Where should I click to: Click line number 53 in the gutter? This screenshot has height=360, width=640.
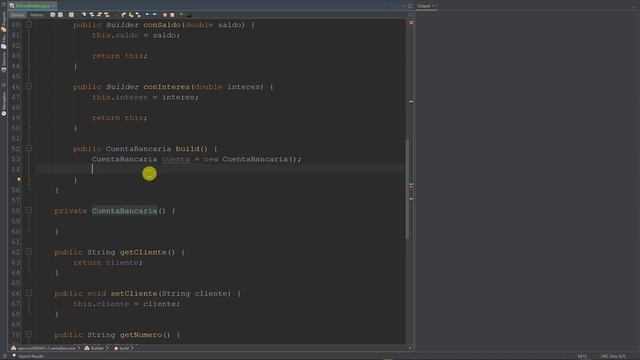(x=15, y=159)
